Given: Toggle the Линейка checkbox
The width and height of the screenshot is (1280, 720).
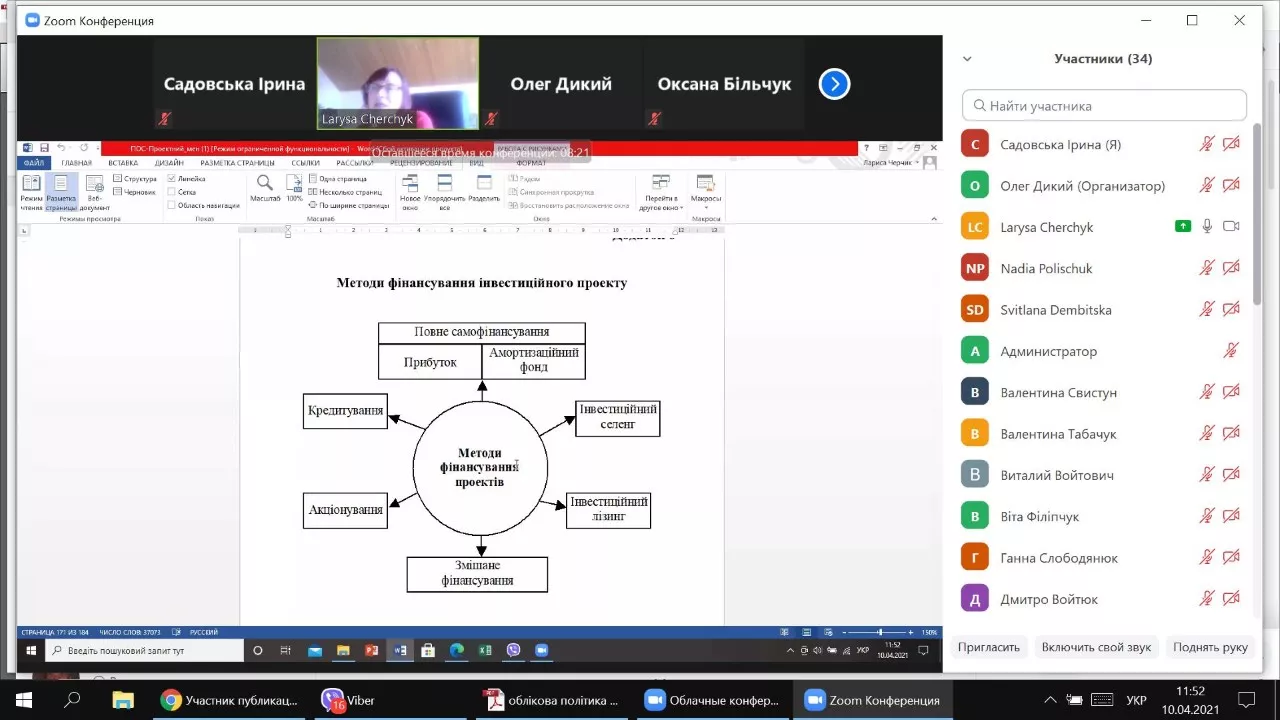Looking at the screenshot, I should coord(172,179).
